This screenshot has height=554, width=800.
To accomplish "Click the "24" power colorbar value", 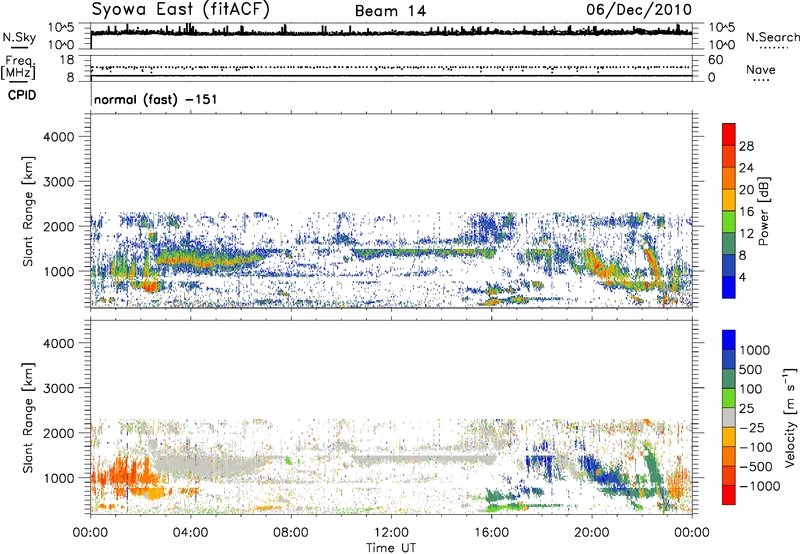I will pyautogui.click(x=746, y=168).
